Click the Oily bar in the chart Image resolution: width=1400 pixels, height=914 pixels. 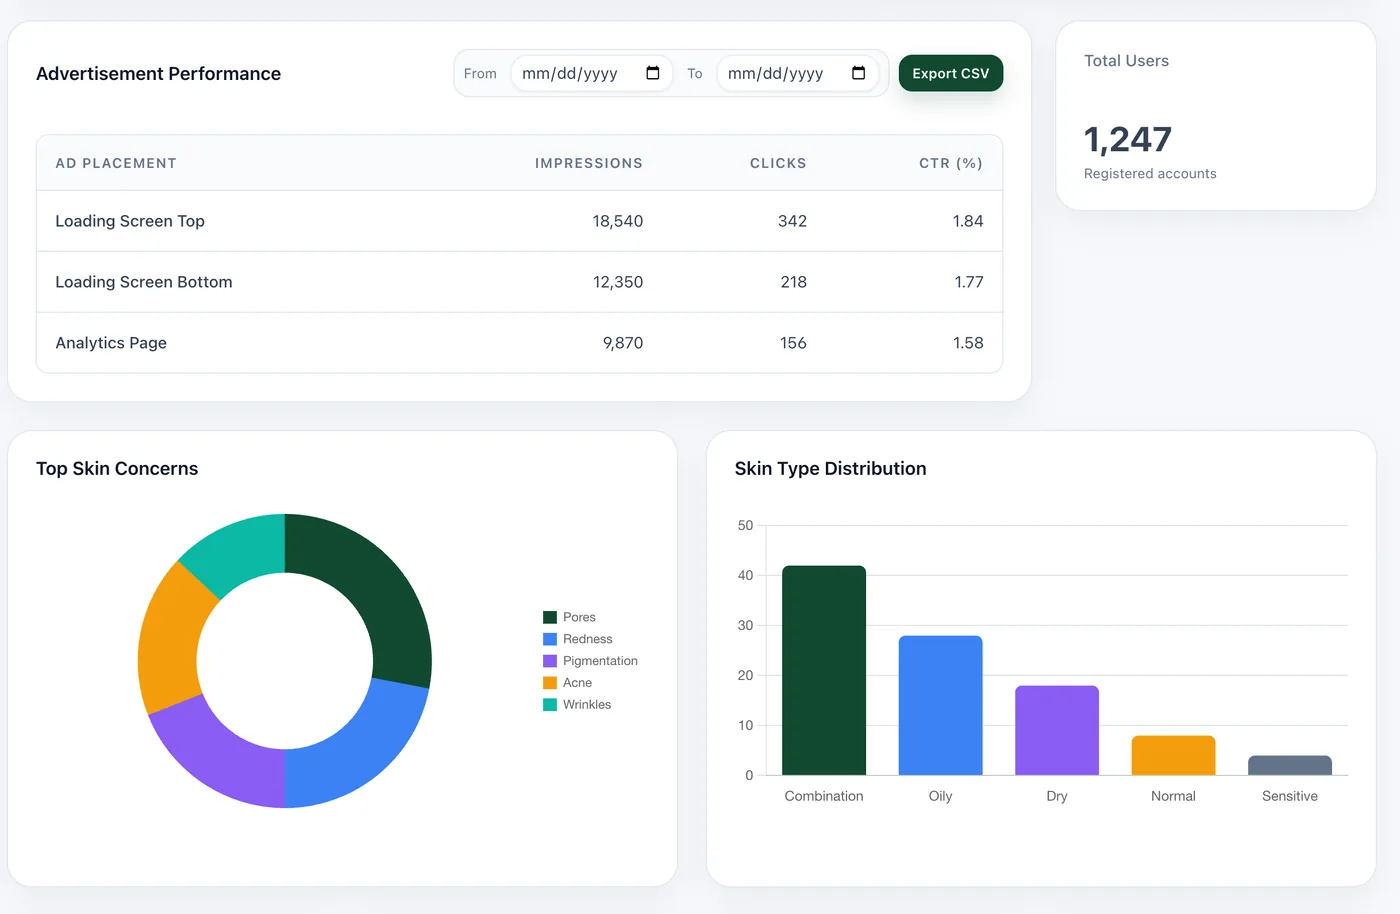click(941, 705)
